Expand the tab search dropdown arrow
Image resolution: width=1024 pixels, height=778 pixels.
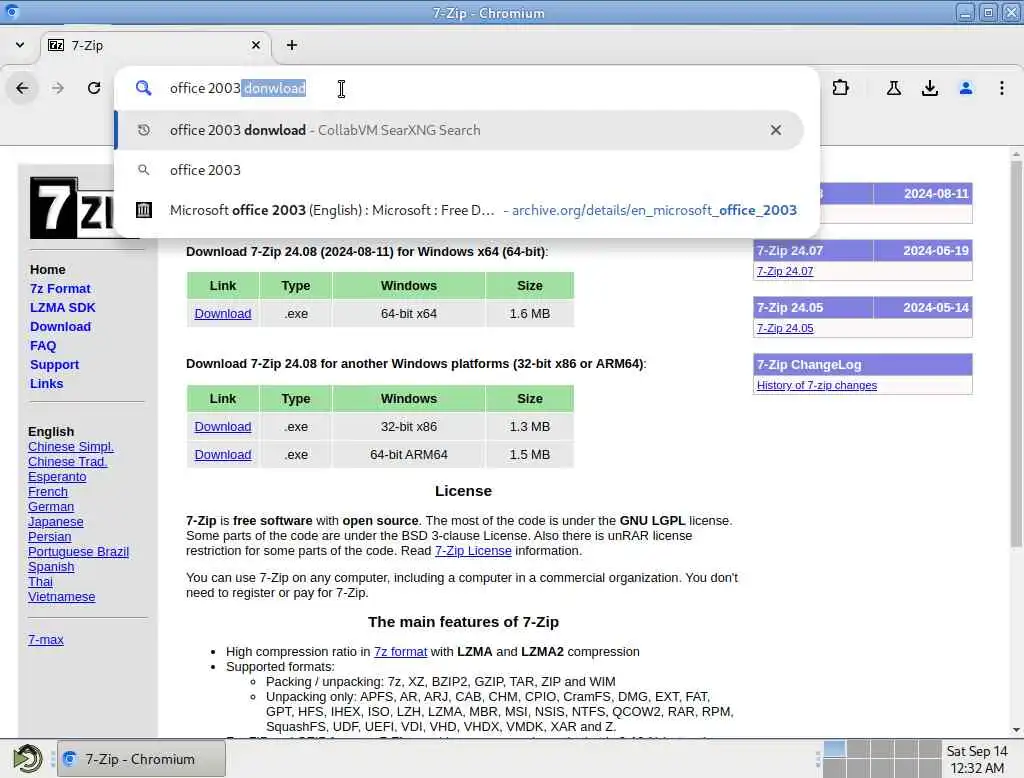point(20,45)
